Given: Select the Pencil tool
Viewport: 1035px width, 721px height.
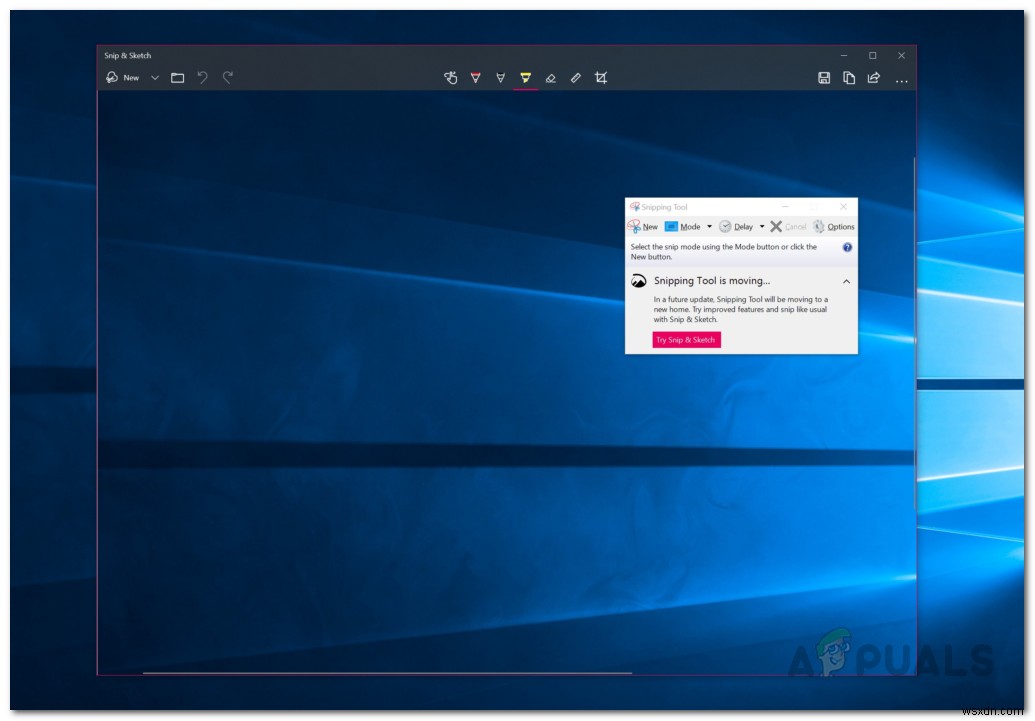Looking at the screenshot, I should coord(500,77).
